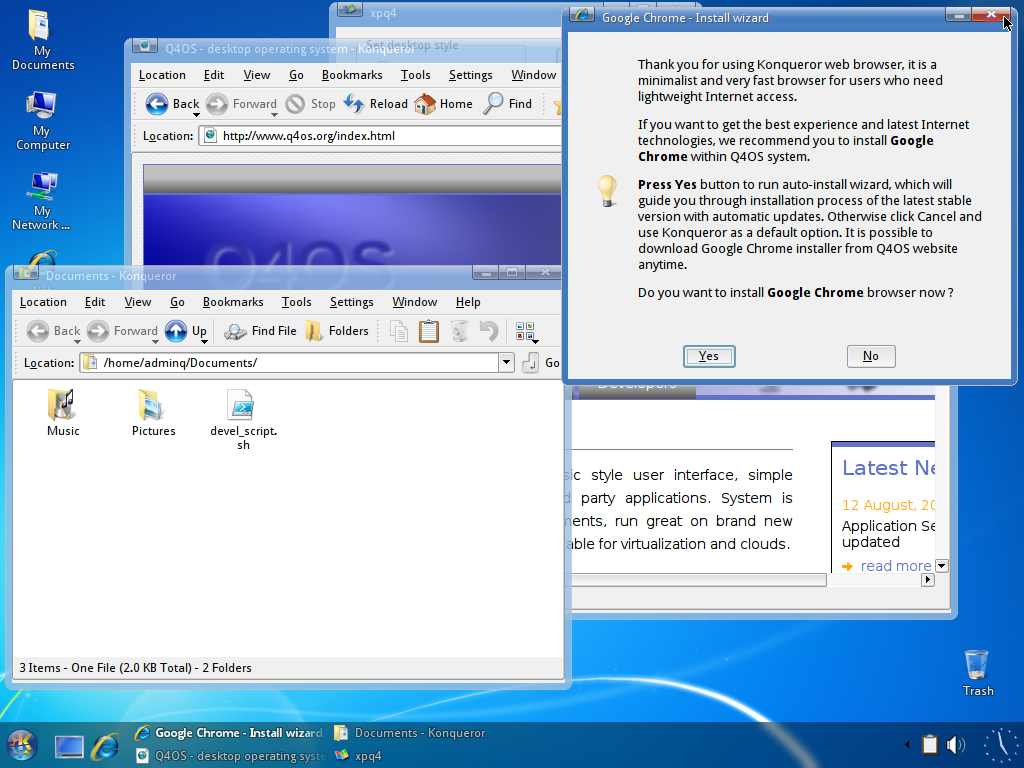Viewport: 1024px width, 768px height.
Task: Open Up button dropdown in Documents window
Action: click(x=204, y=342)
